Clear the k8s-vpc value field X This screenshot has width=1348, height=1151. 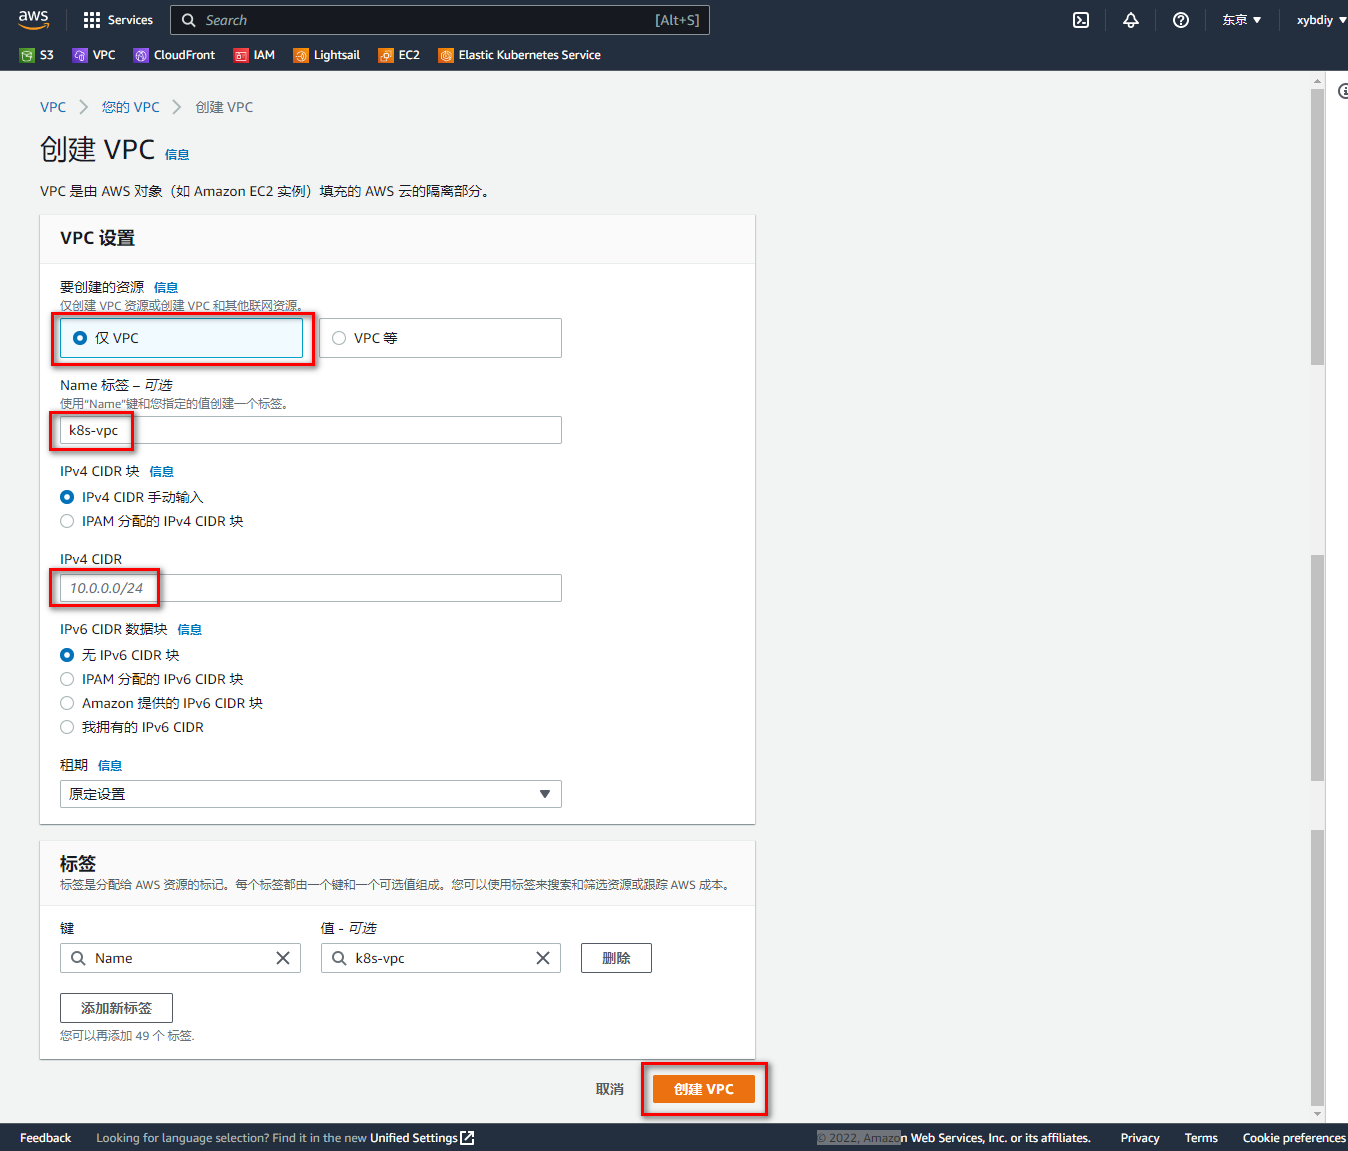tap(543, 958)
